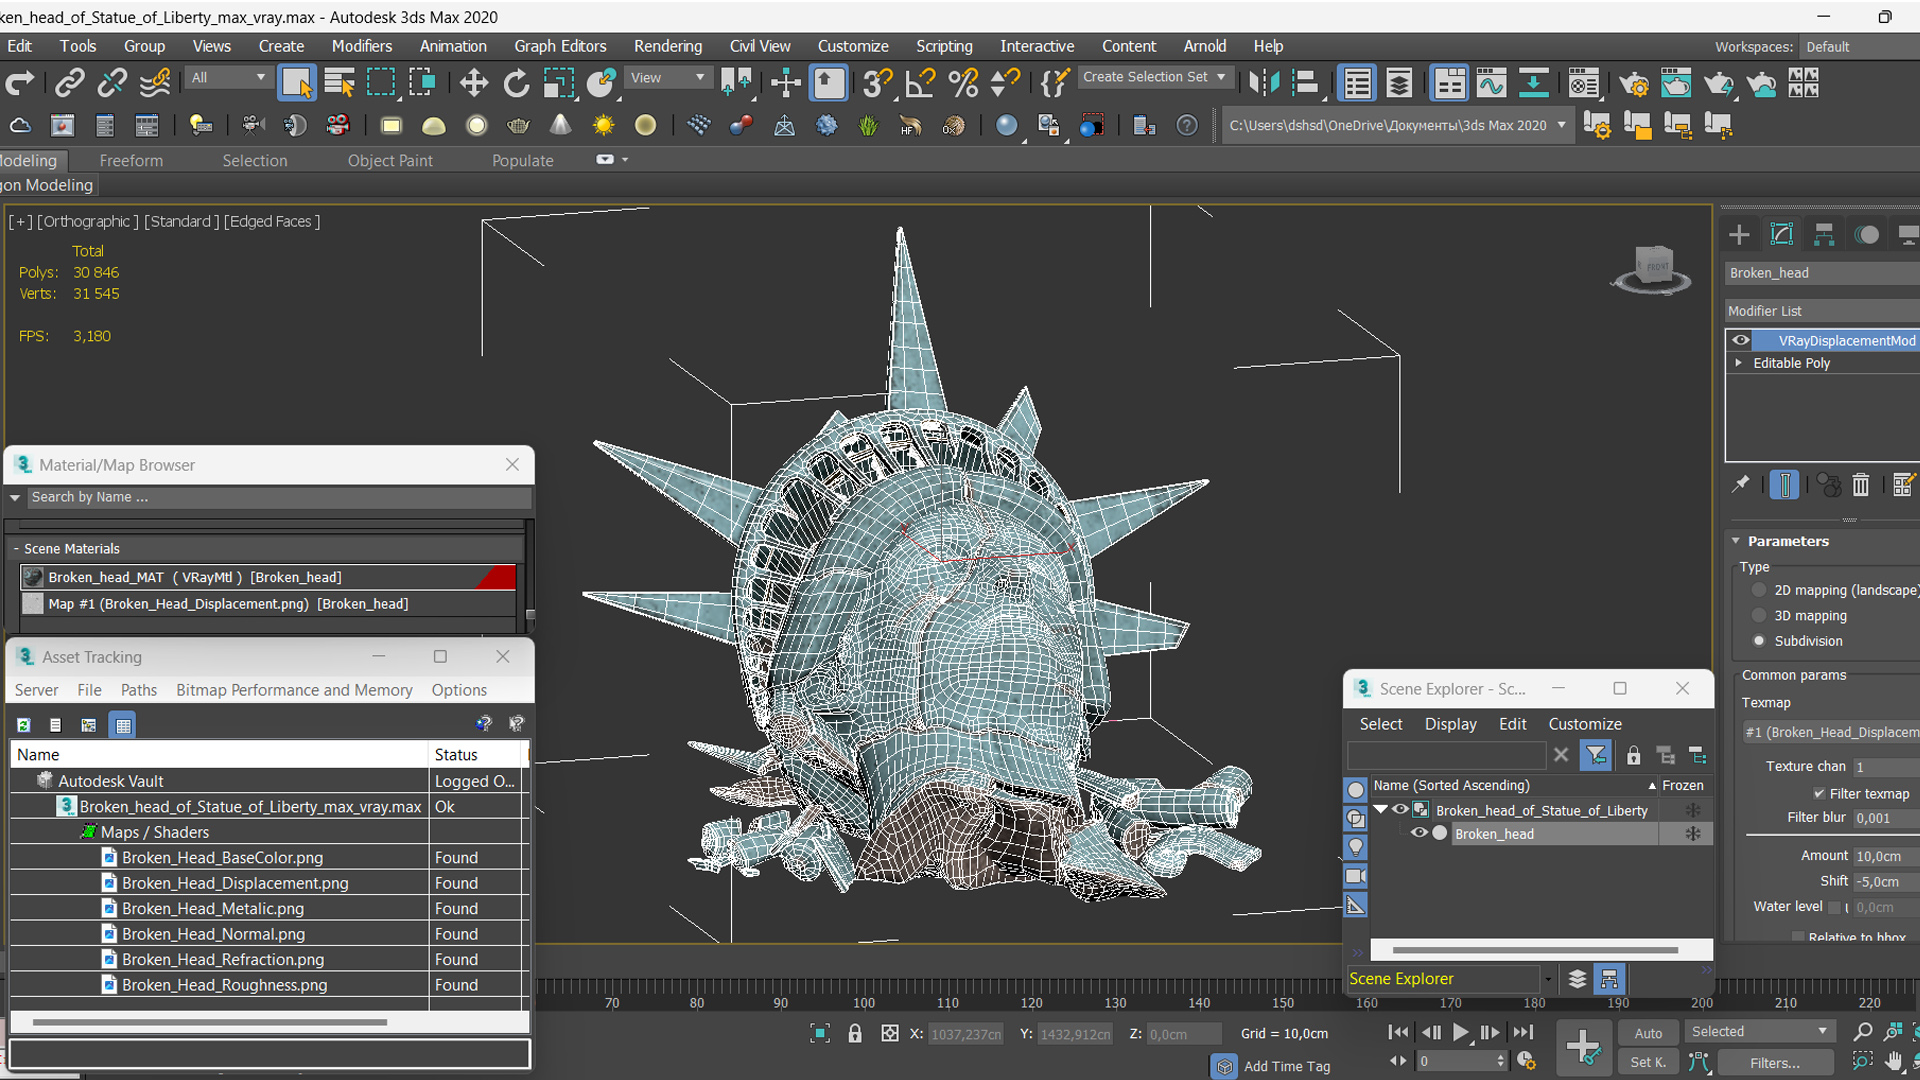
Task: Open the All selection filter dropdown
Action: (229, 77)
